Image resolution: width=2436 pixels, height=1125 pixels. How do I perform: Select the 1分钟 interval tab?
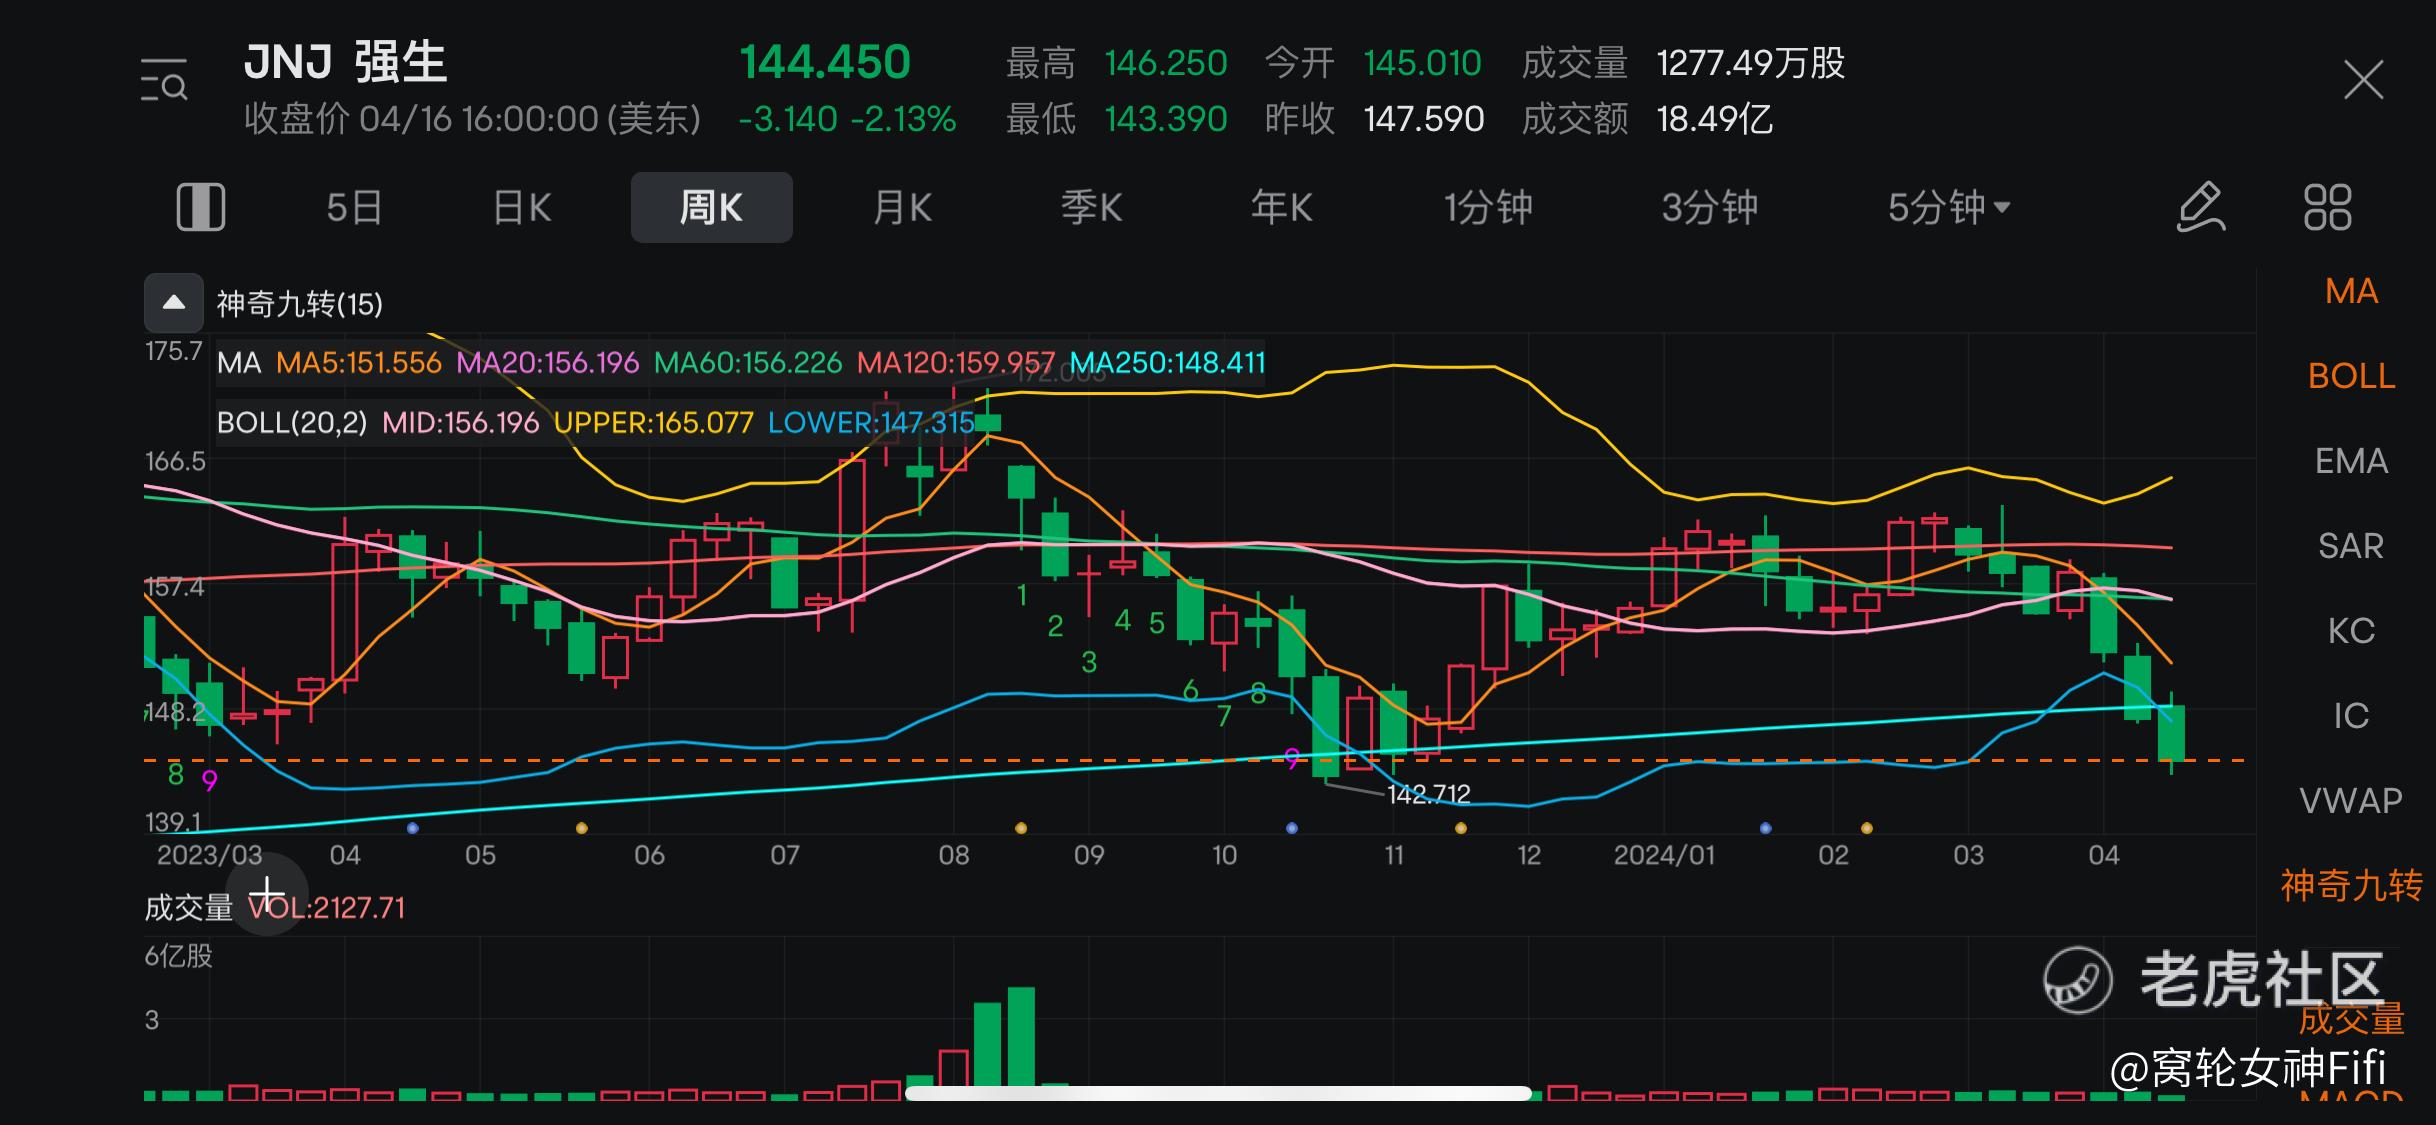1488,208
